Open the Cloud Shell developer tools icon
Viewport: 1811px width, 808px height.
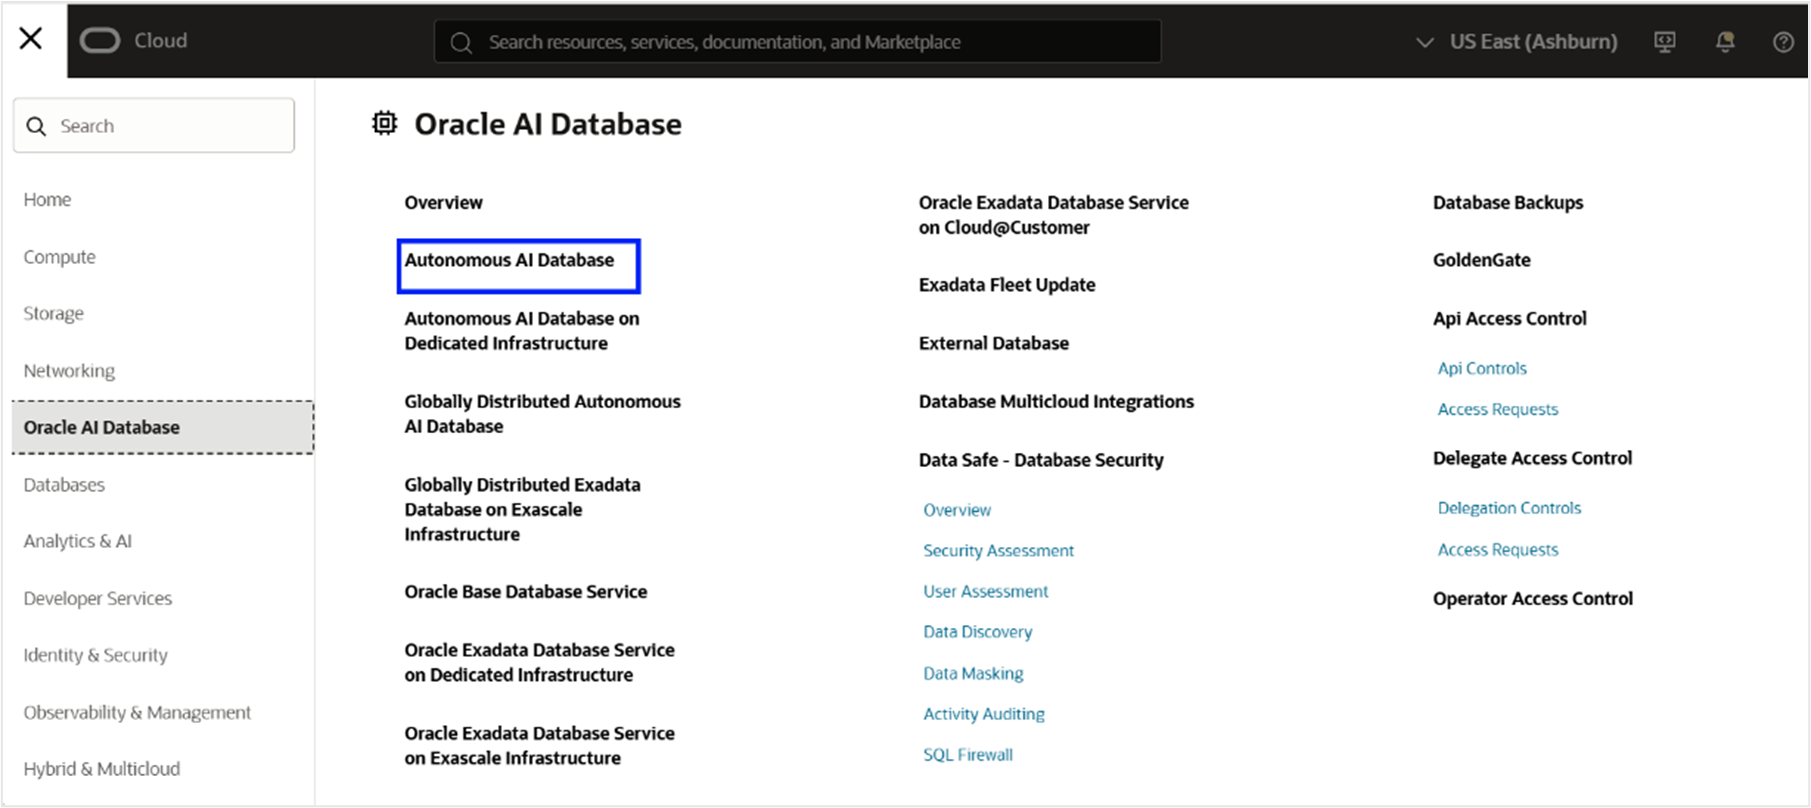(1665, 42)
